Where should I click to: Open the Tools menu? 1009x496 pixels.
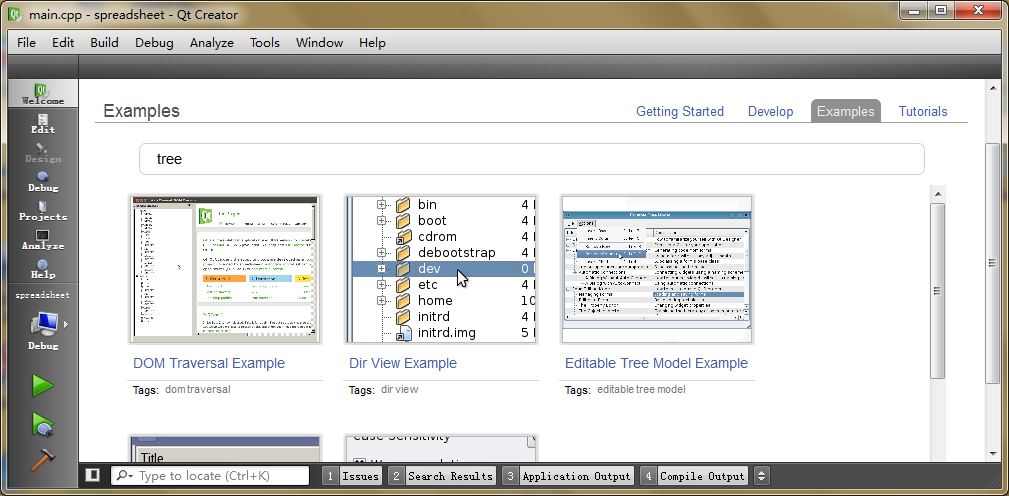(x=264, y=42)
